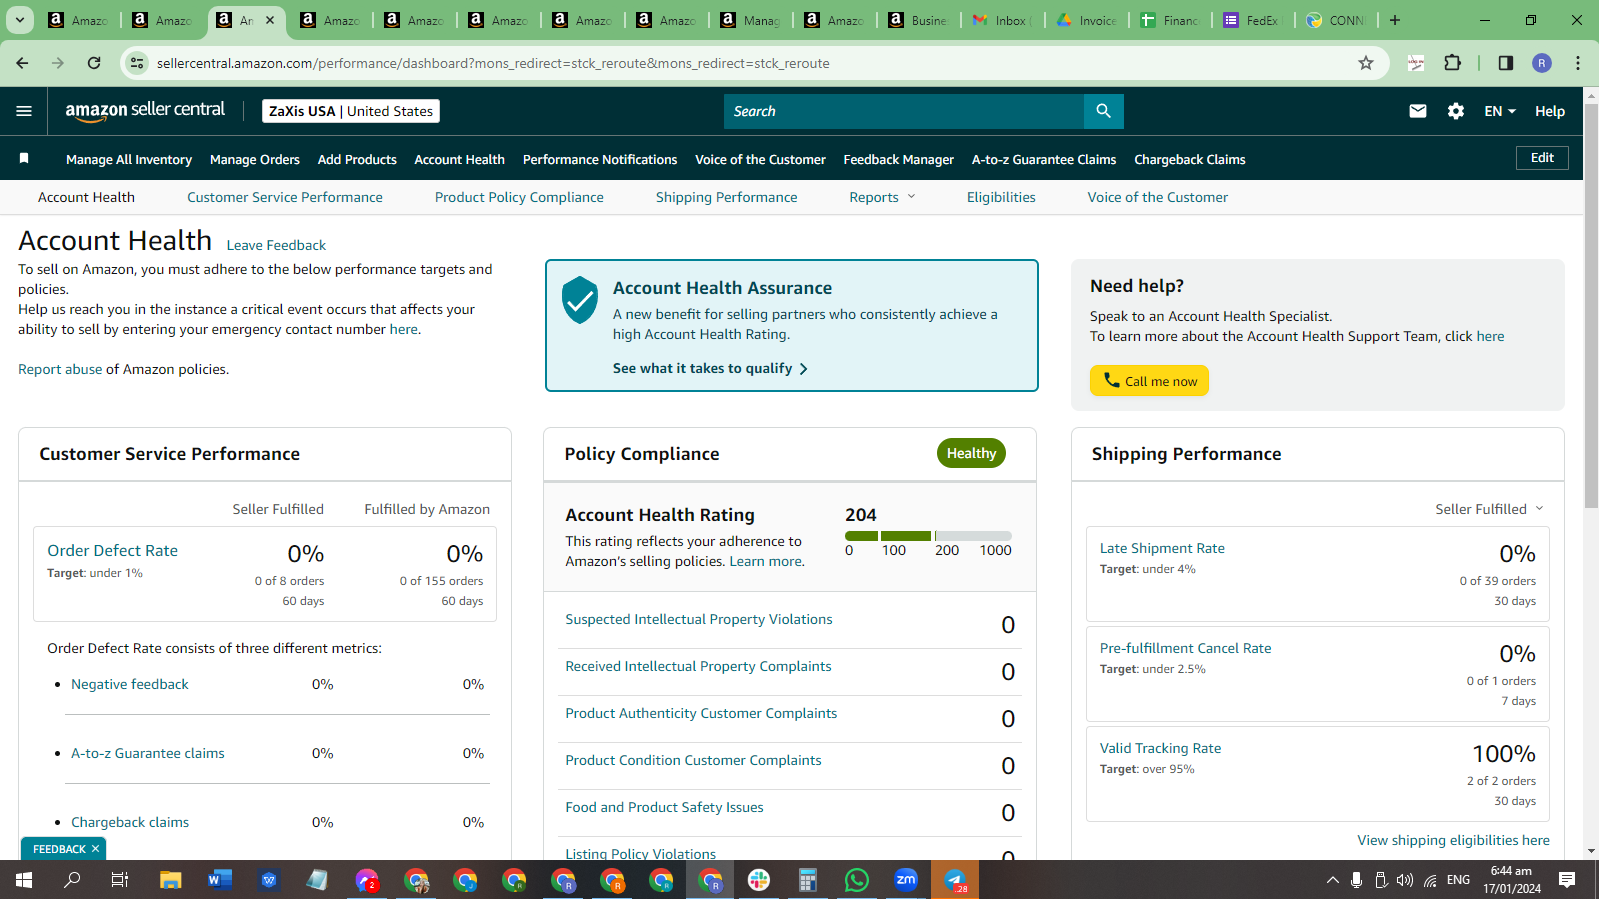
Task: Open the tab search dropdown arrow
Action: pos(19,20)
